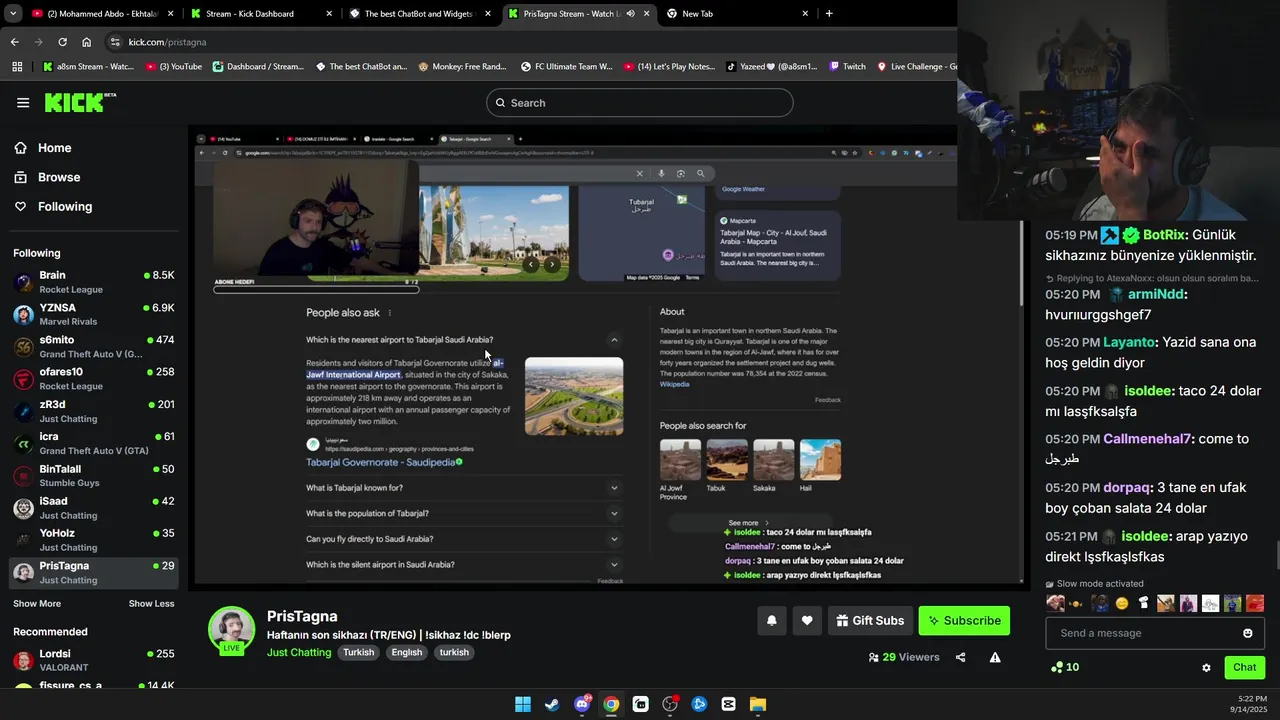Switch to best ChatBot and Widgets tab

(x=418, y=13)
